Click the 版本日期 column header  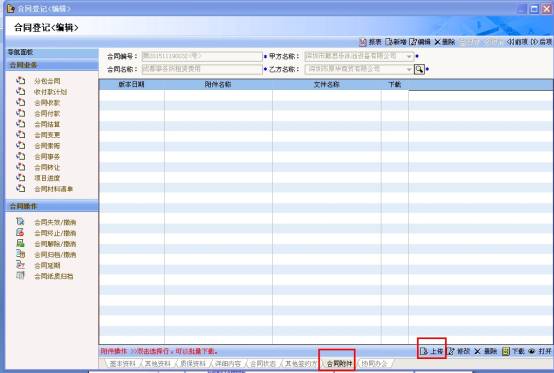point(131,84)
